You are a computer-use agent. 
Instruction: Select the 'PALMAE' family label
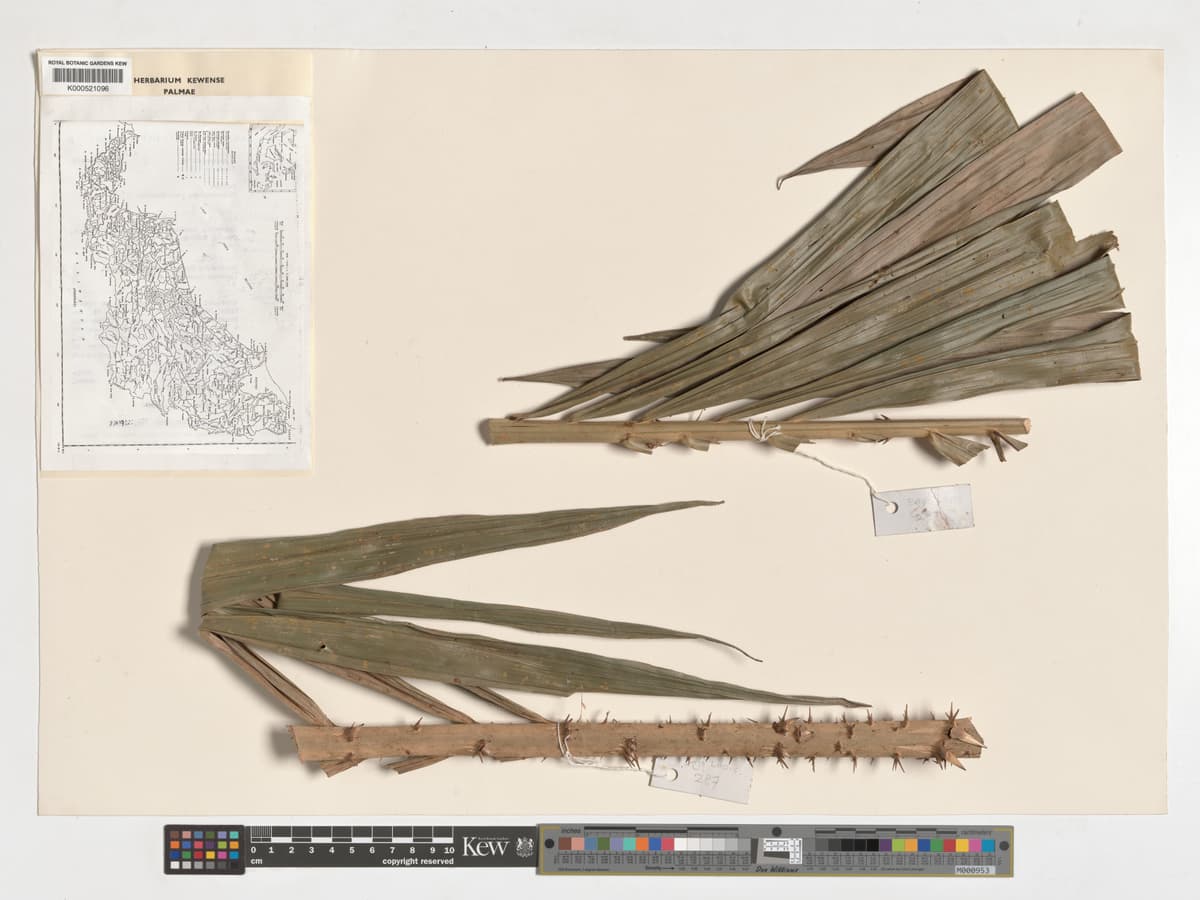(x=179, y=91)
